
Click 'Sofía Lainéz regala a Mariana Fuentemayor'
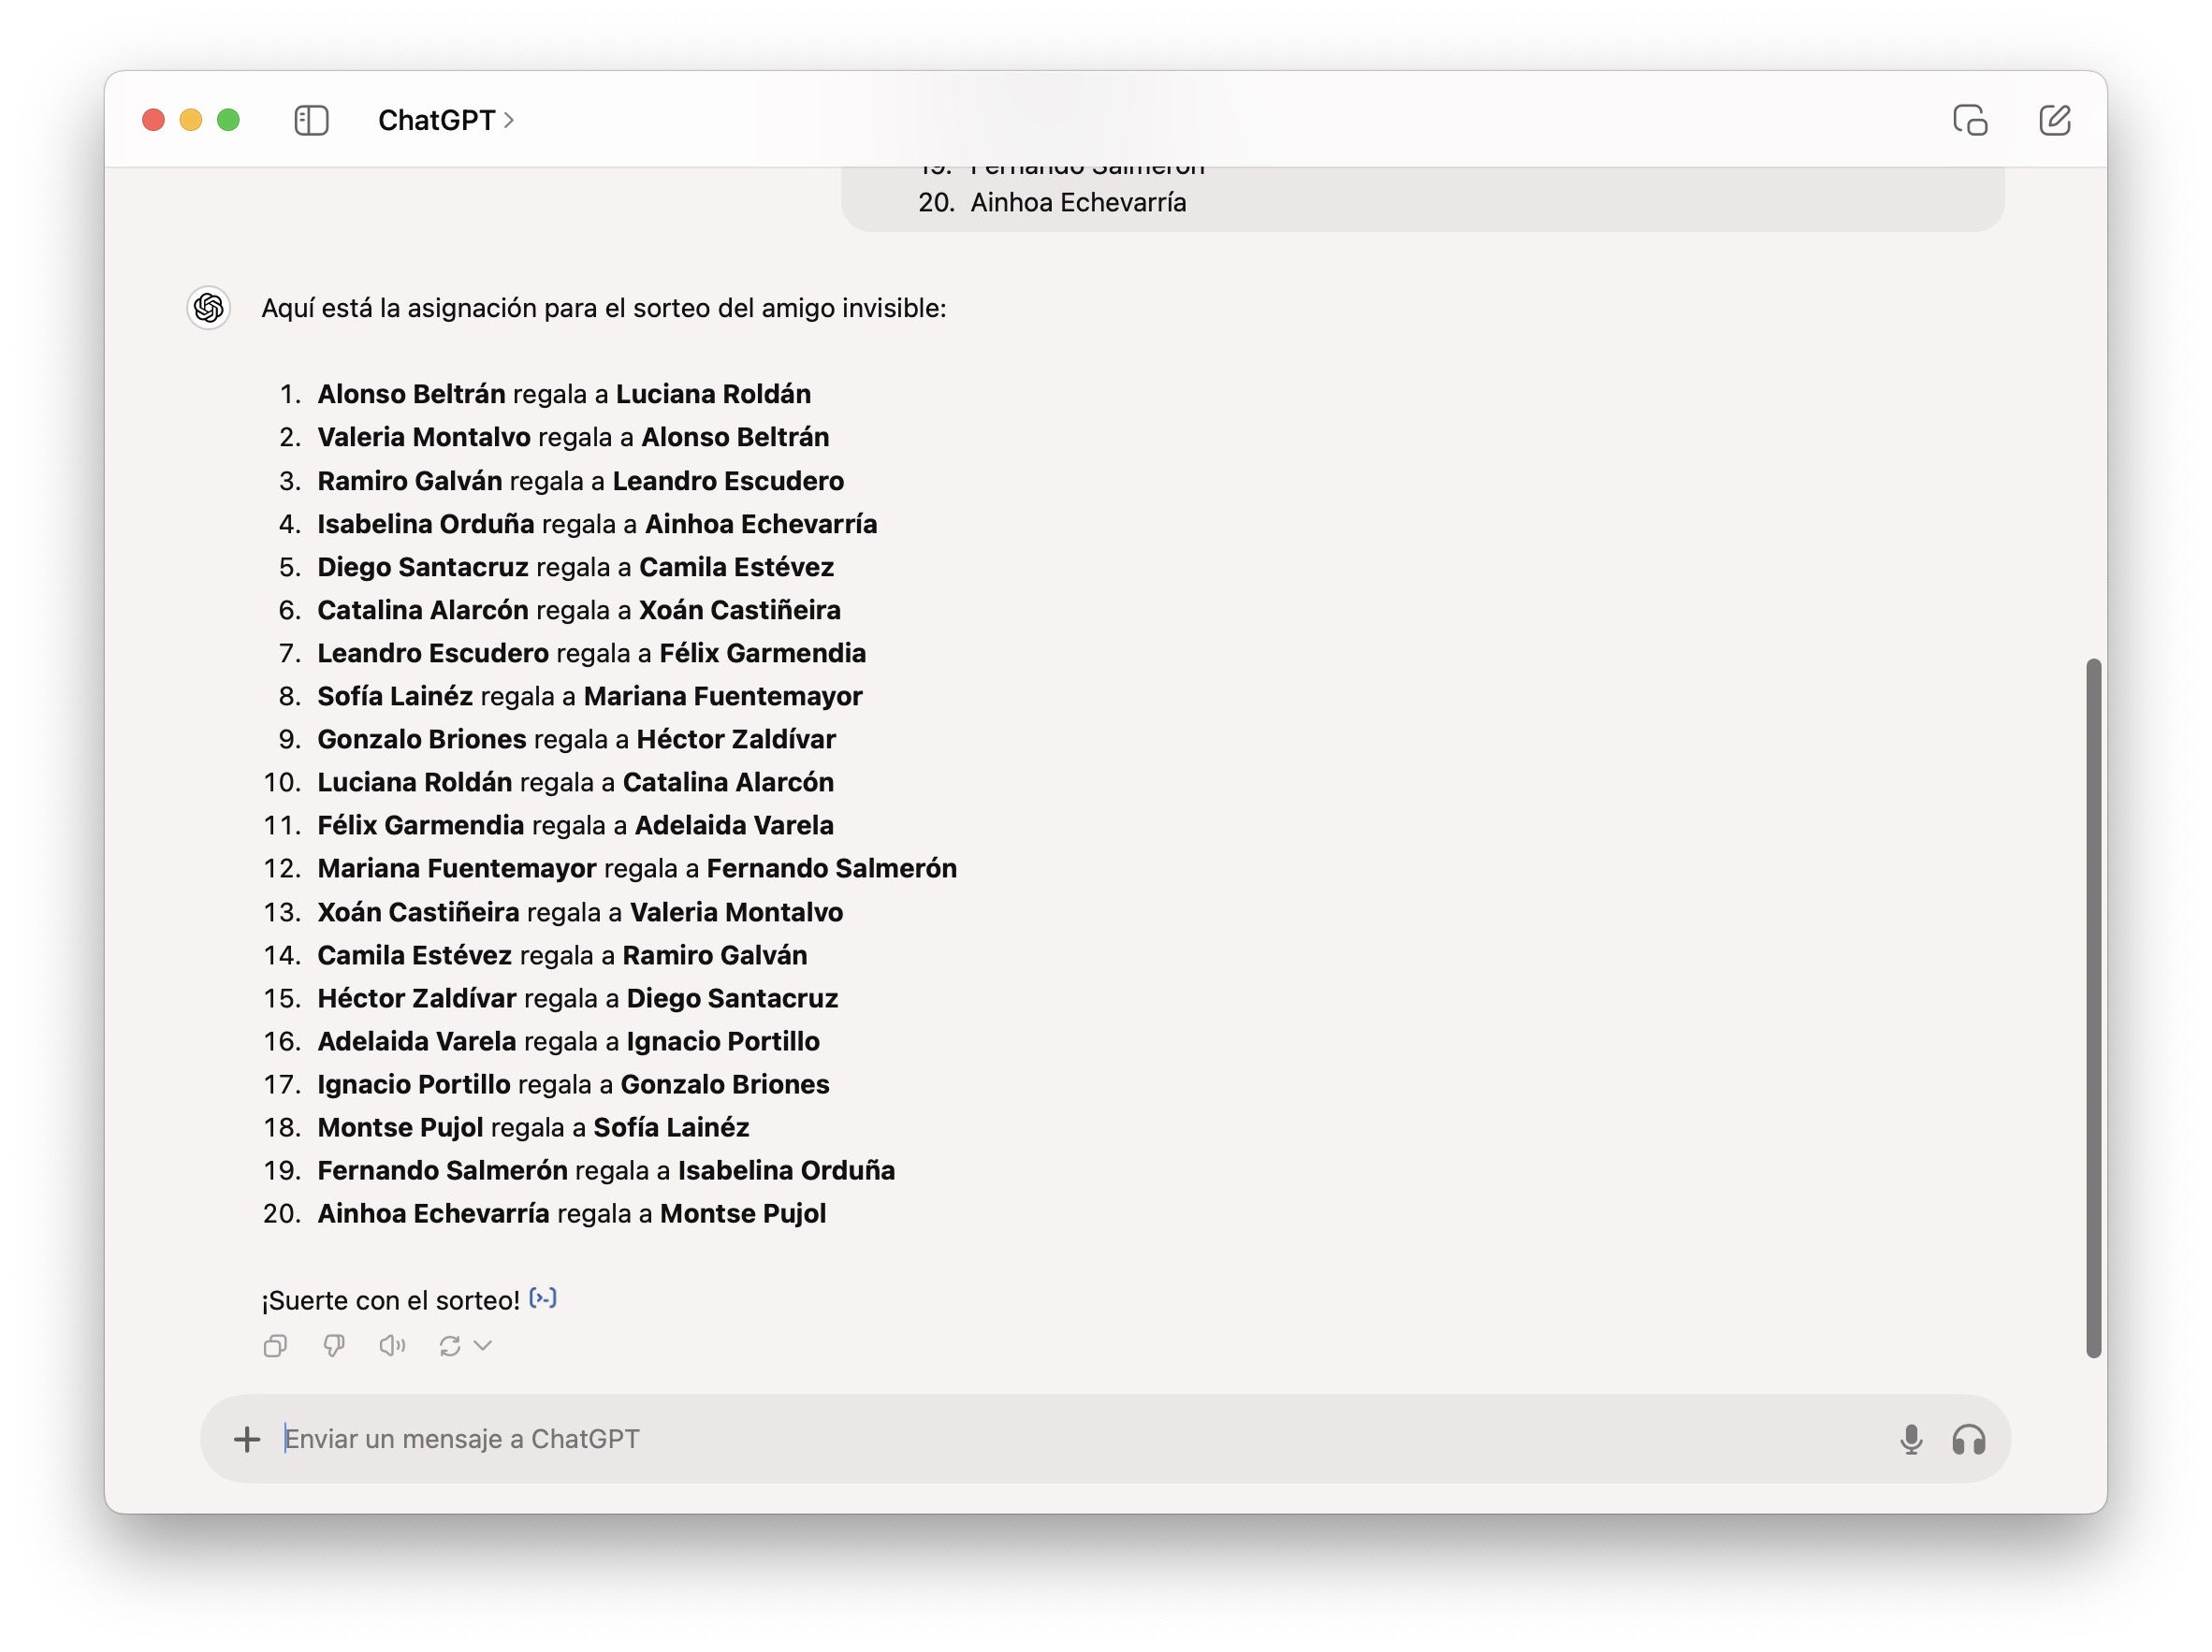[x=590, y=696]
